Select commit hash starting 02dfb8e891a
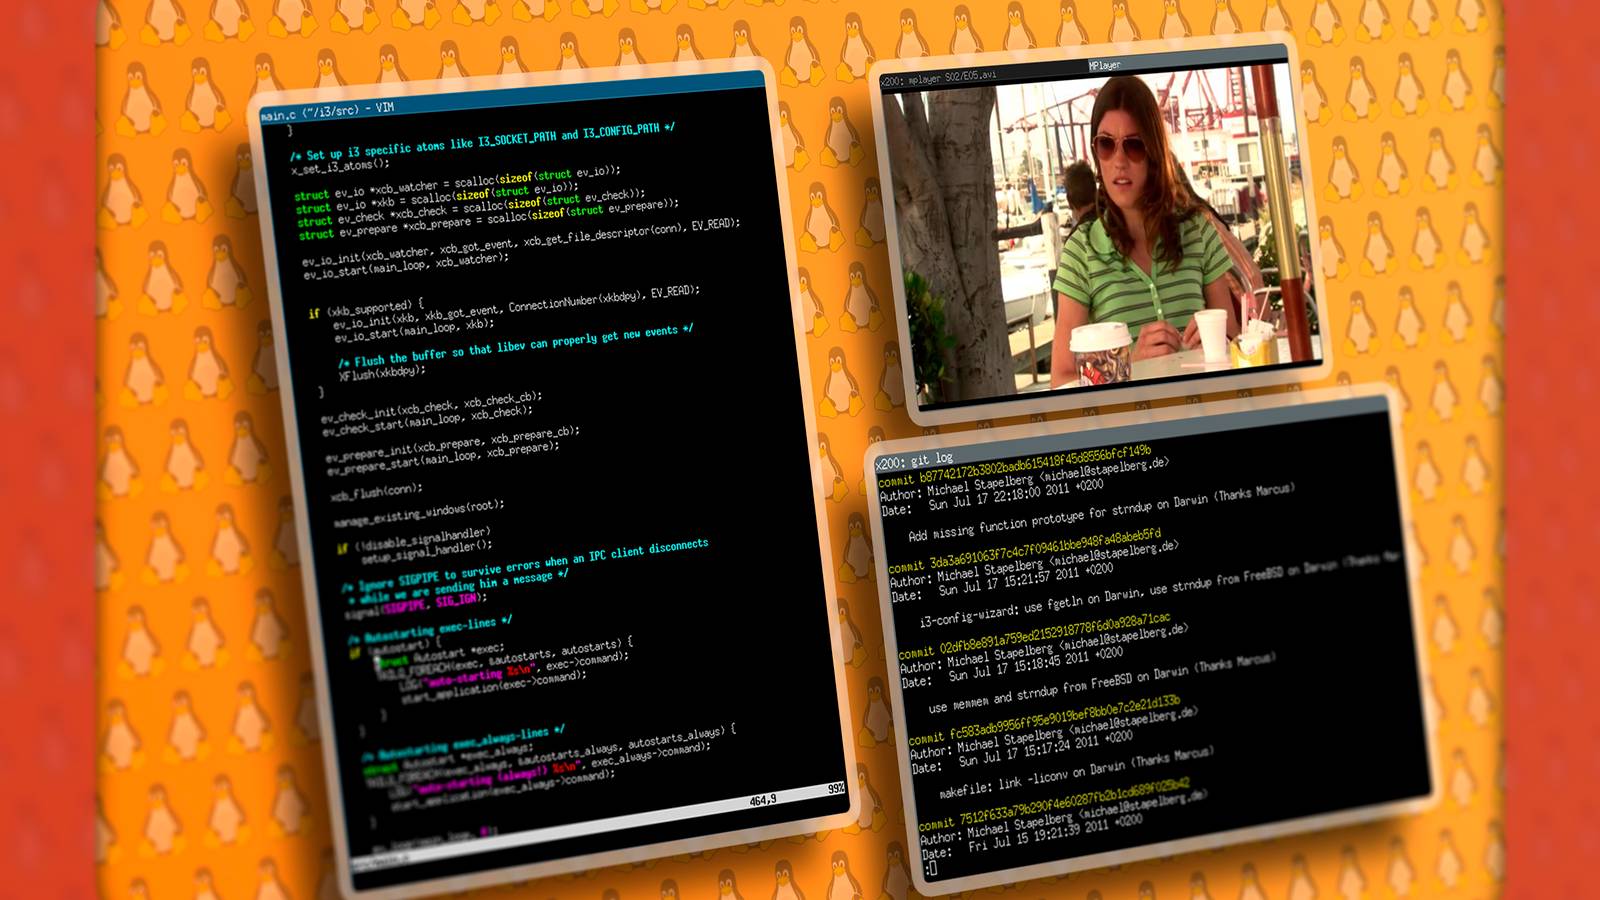The width and height of the screenshot is (1600, 900). pos(1055,635)
